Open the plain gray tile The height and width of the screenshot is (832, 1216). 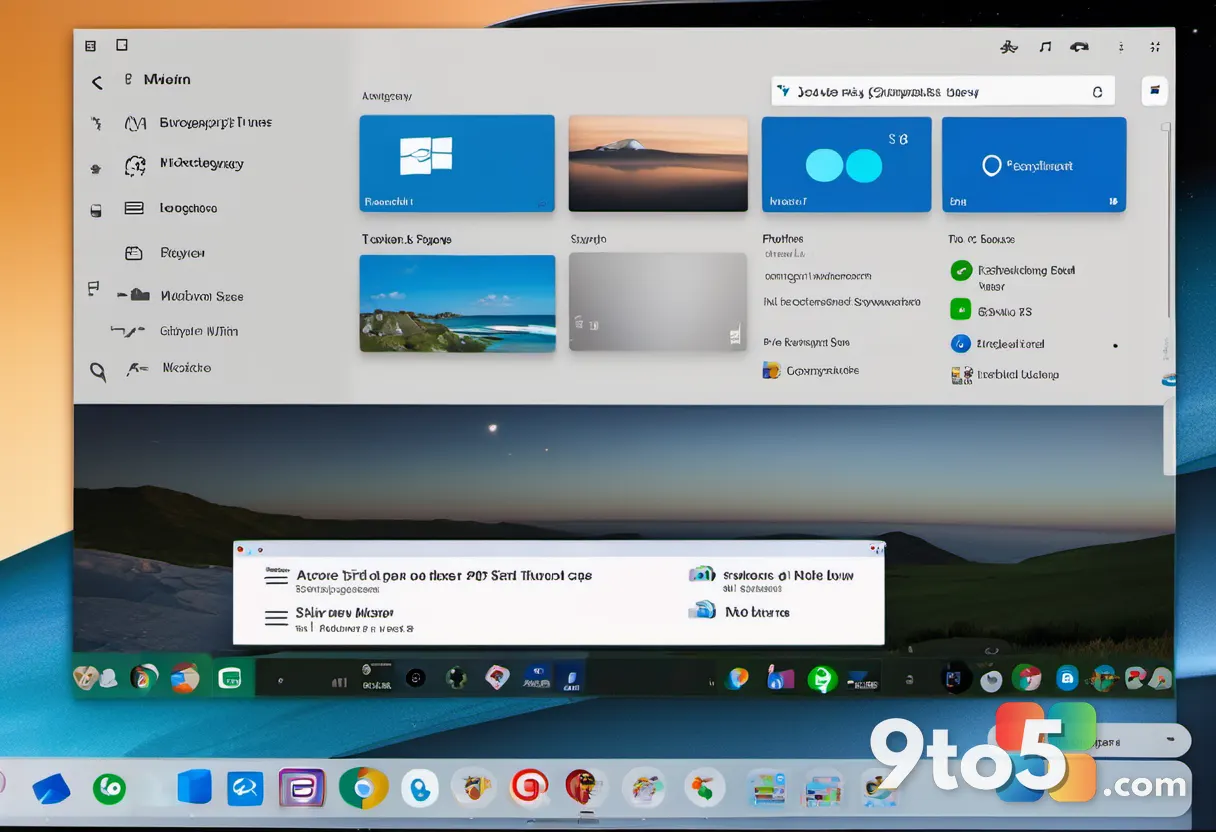click(x=658, y=301)
